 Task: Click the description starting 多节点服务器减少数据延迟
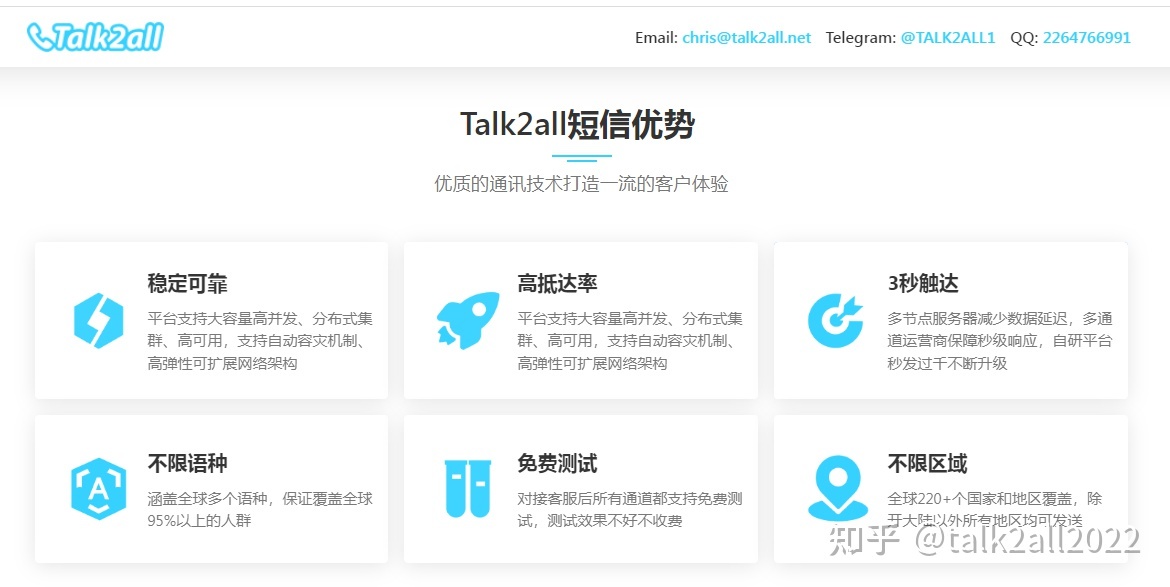(x=1000, y=342)
